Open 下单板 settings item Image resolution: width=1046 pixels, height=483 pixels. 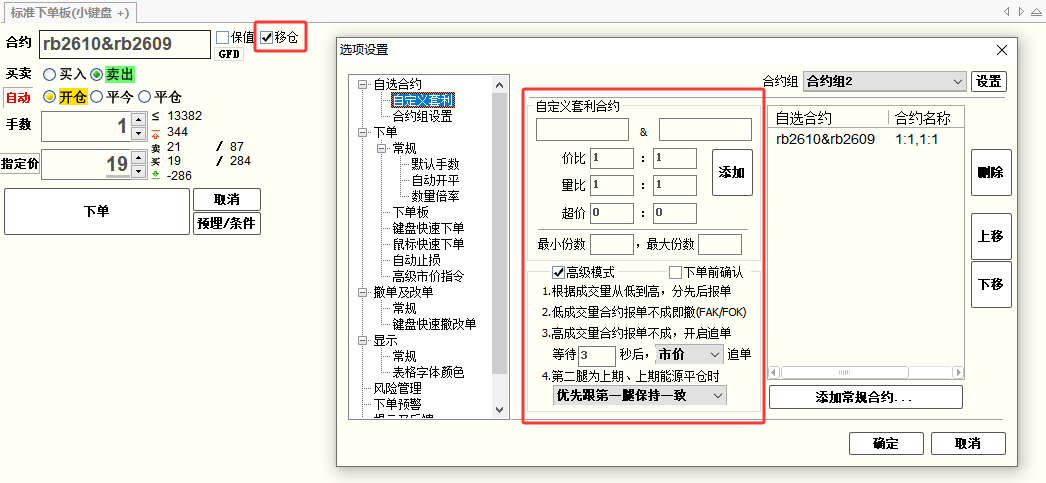click(410, 212)
